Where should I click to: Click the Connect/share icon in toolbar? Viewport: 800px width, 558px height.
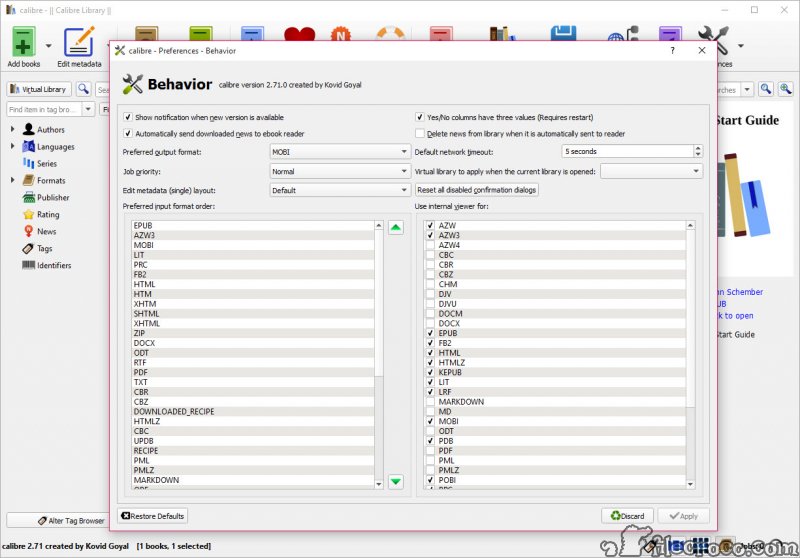point(623,34)
